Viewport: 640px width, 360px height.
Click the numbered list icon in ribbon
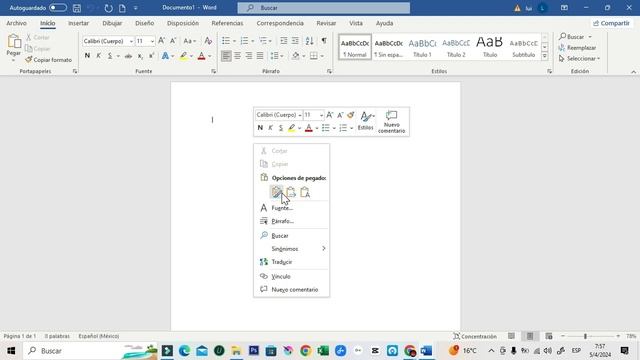[244, 41]
